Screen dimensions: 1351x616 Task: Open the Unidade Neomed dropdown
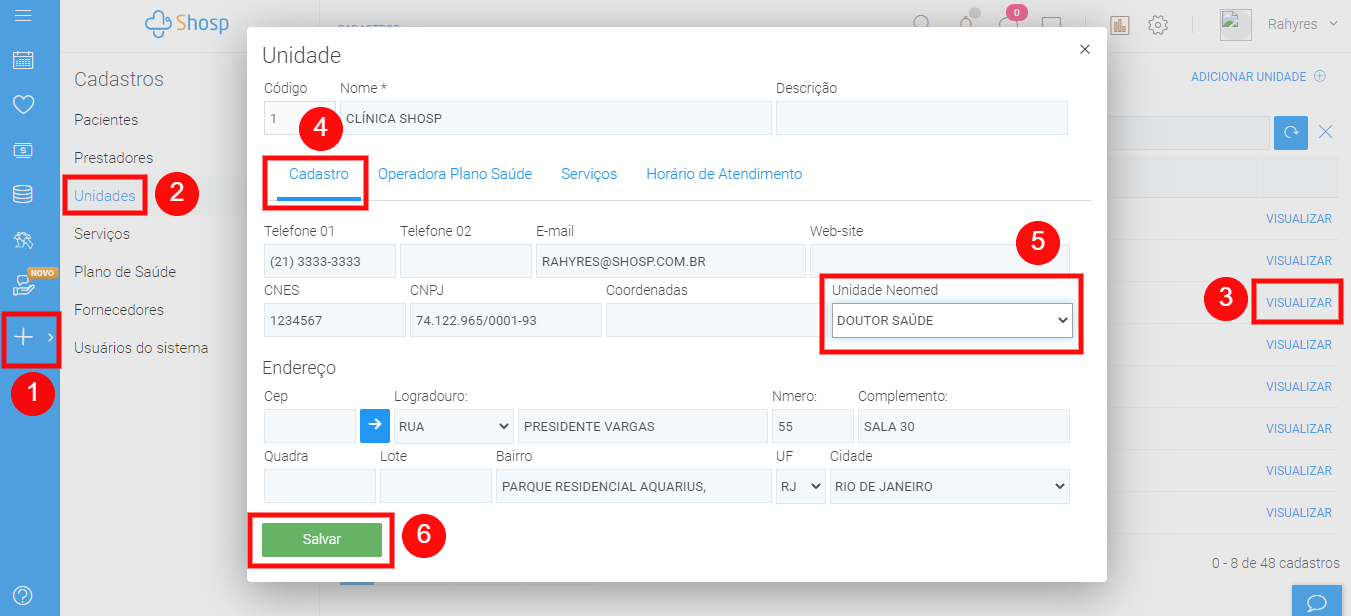(952, 321)
